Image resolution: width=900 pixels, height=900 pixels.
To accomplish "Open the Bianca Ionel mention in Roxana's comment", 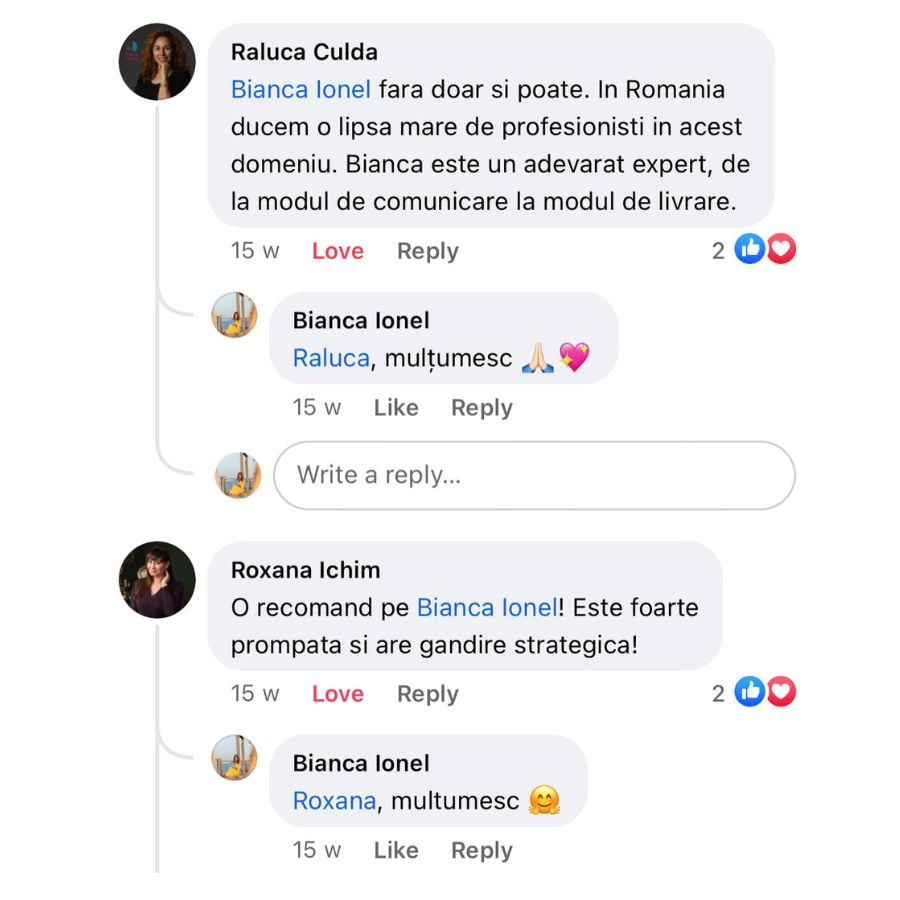I will coord(486,608).
